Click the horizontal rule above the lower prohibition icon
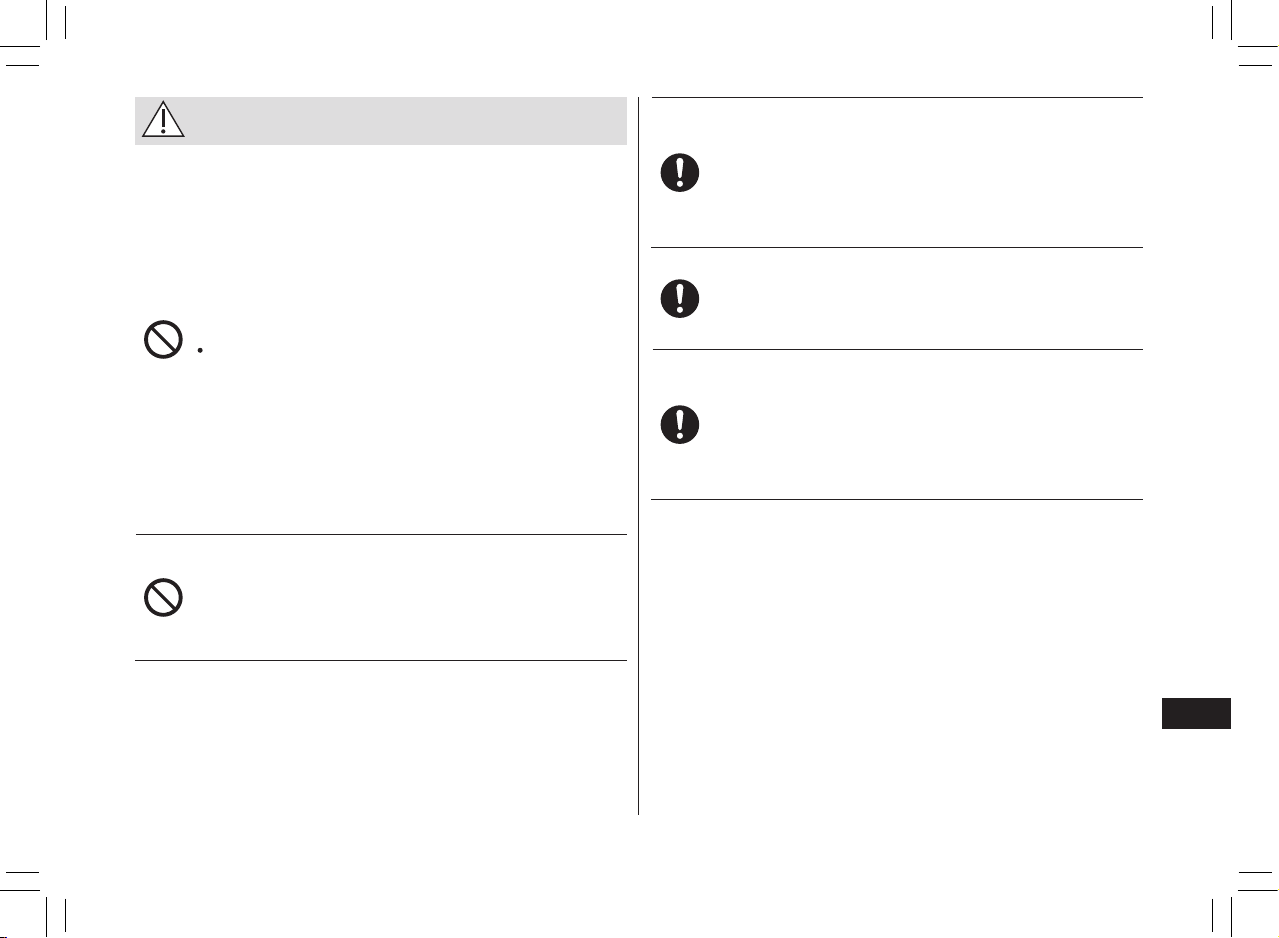 (x=381, y=534)
